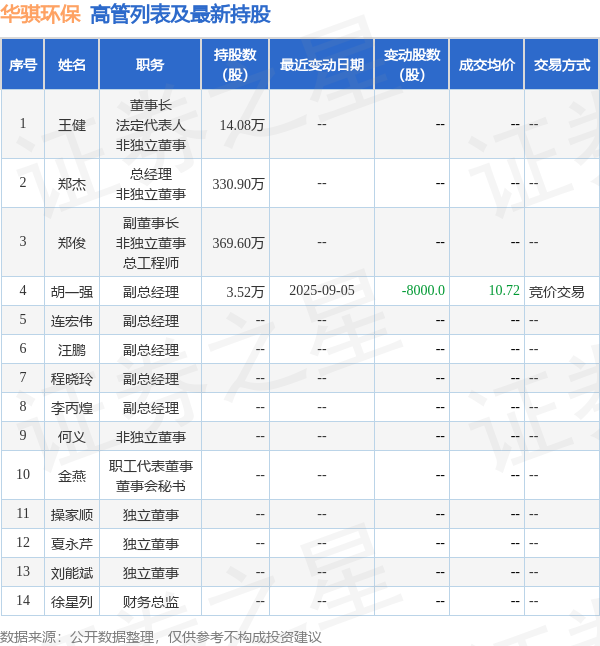Click the 财务总监 position cell

(x=151, y=602)
